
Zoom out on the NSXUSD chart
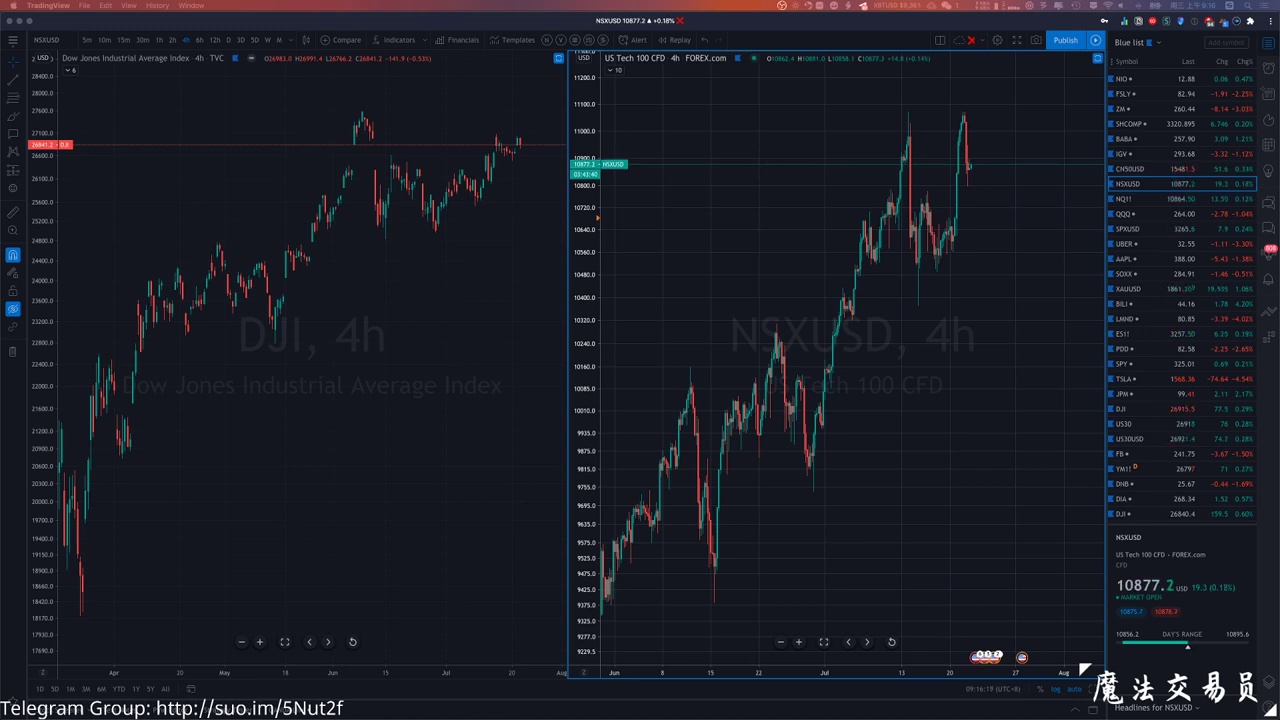(x=781, y=642)
